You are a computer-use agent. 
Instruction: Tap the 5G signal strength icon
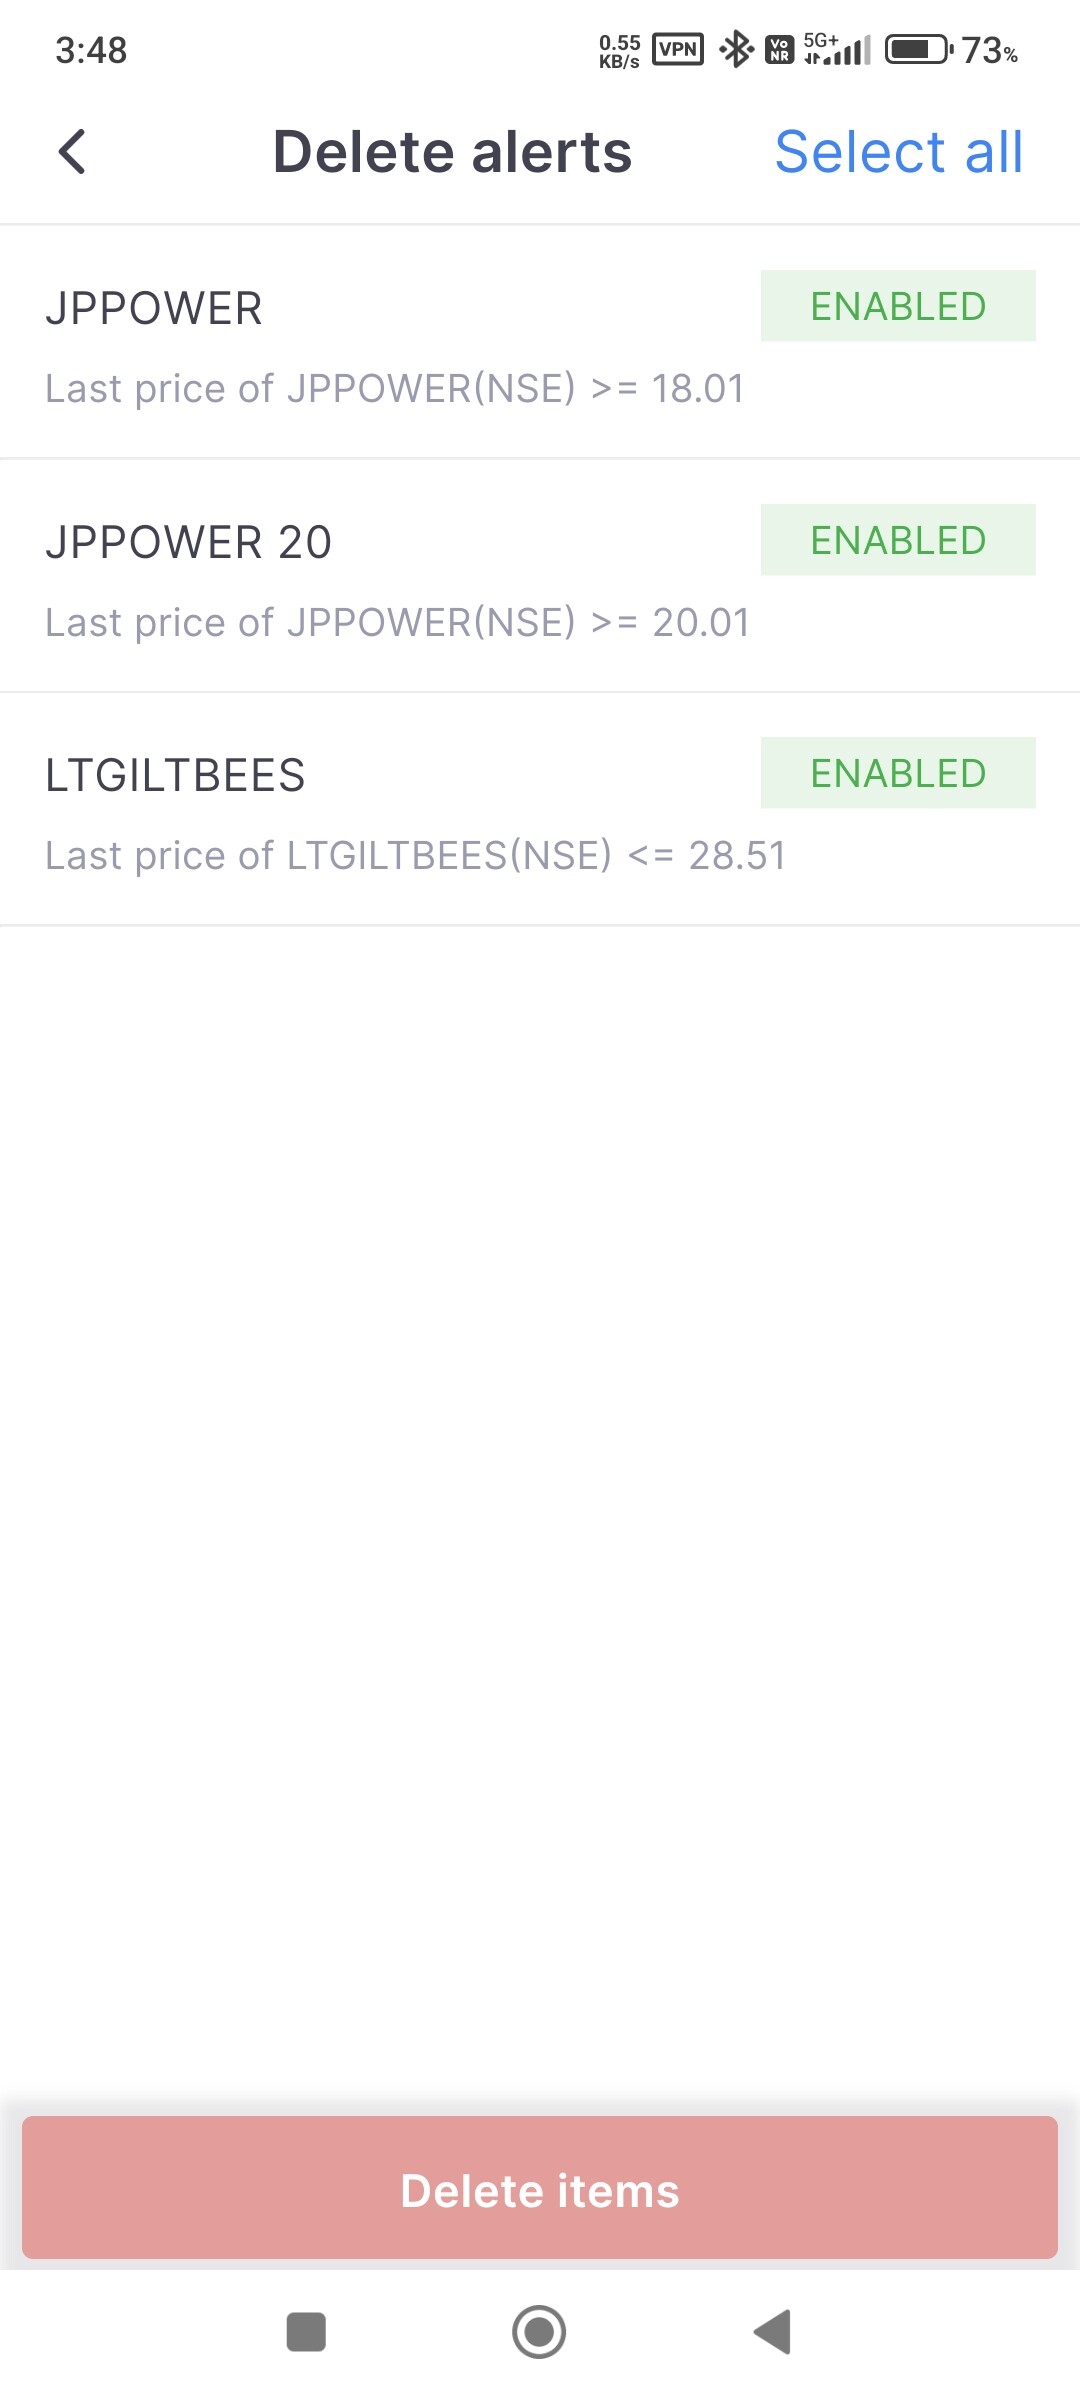coord(838,49)
